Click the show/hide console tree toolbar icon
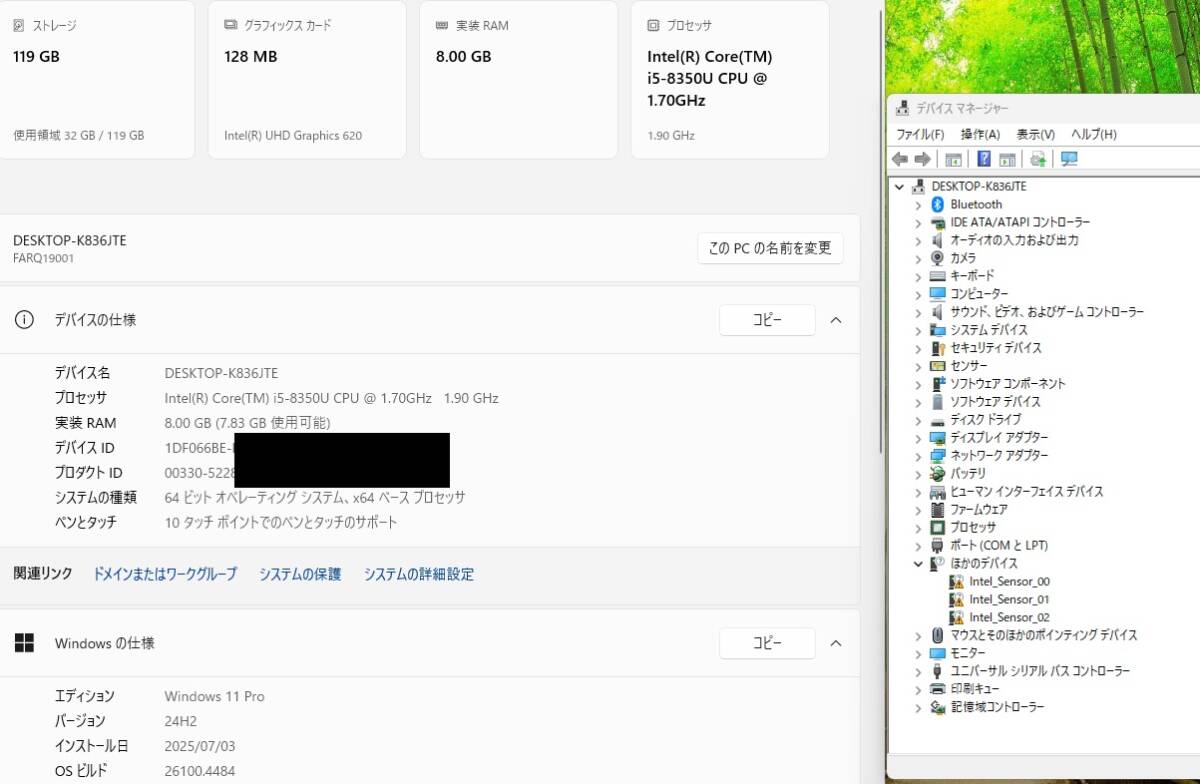 [953, 159]
